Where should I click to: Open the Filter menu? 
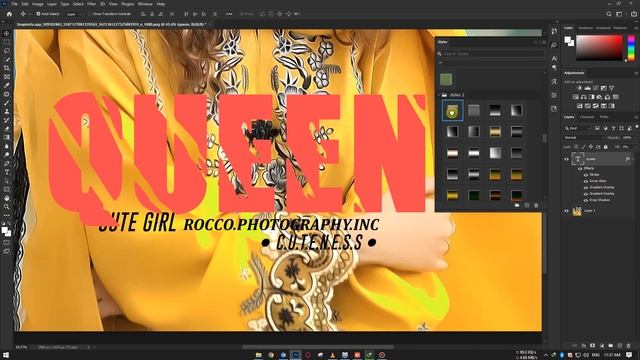[91, 4]
